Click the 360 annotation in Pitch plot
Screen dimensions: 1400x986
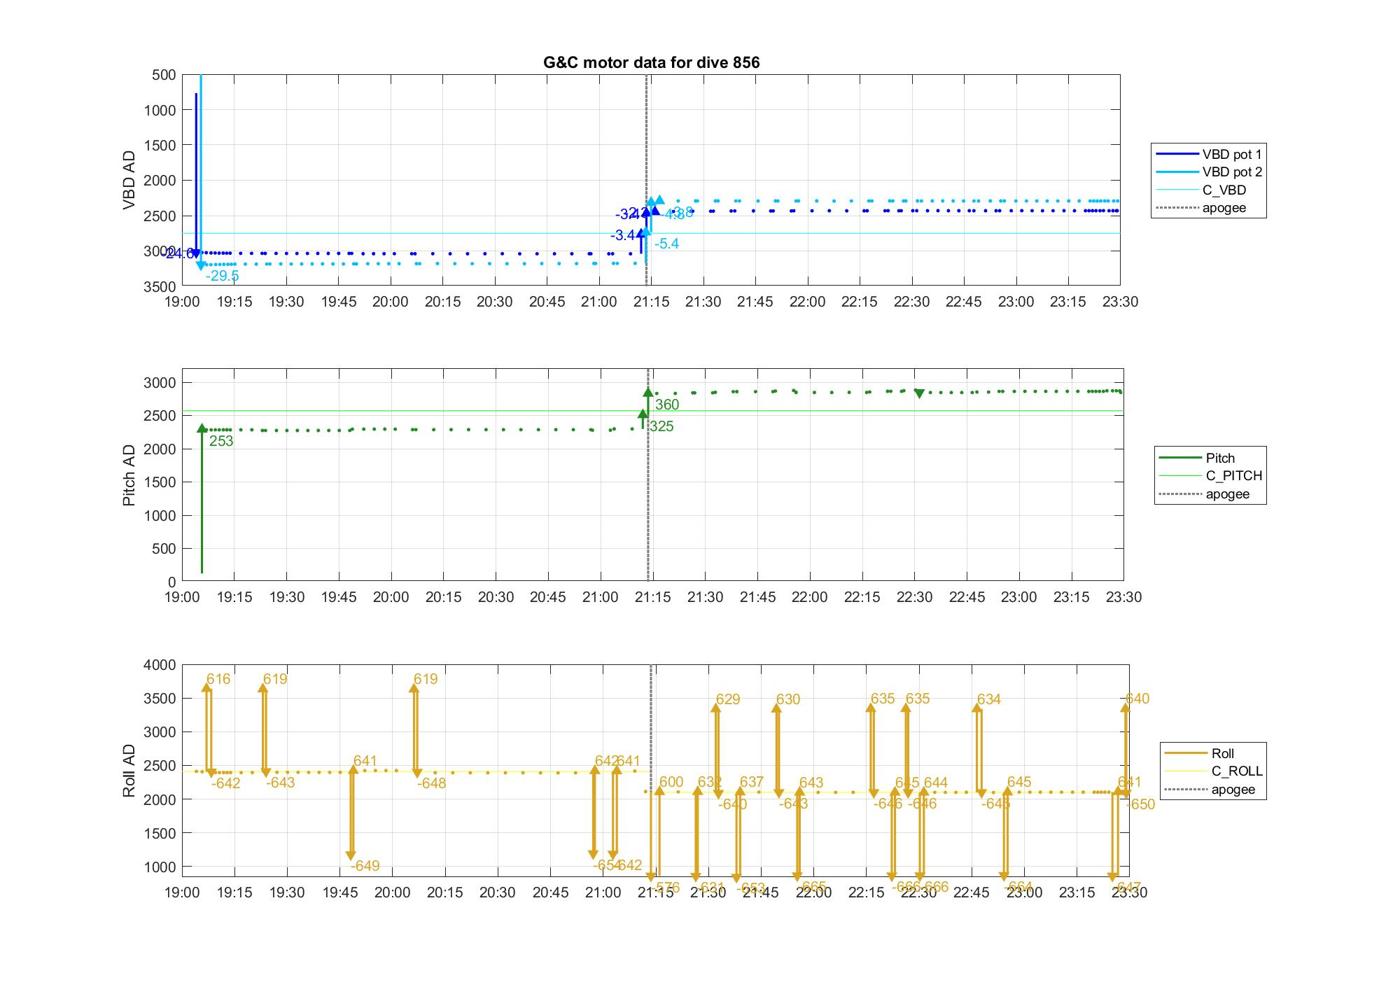click(x=667, y=405)
